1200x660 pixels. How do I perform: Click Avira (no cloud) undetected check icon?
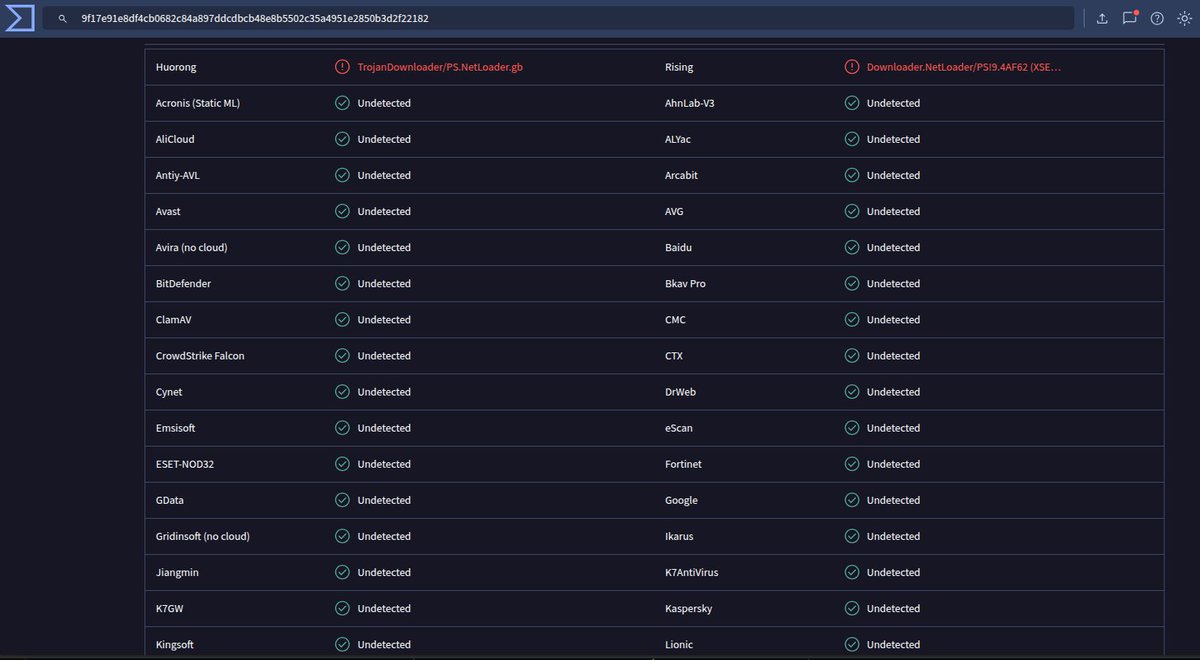[x=342, y=247]
